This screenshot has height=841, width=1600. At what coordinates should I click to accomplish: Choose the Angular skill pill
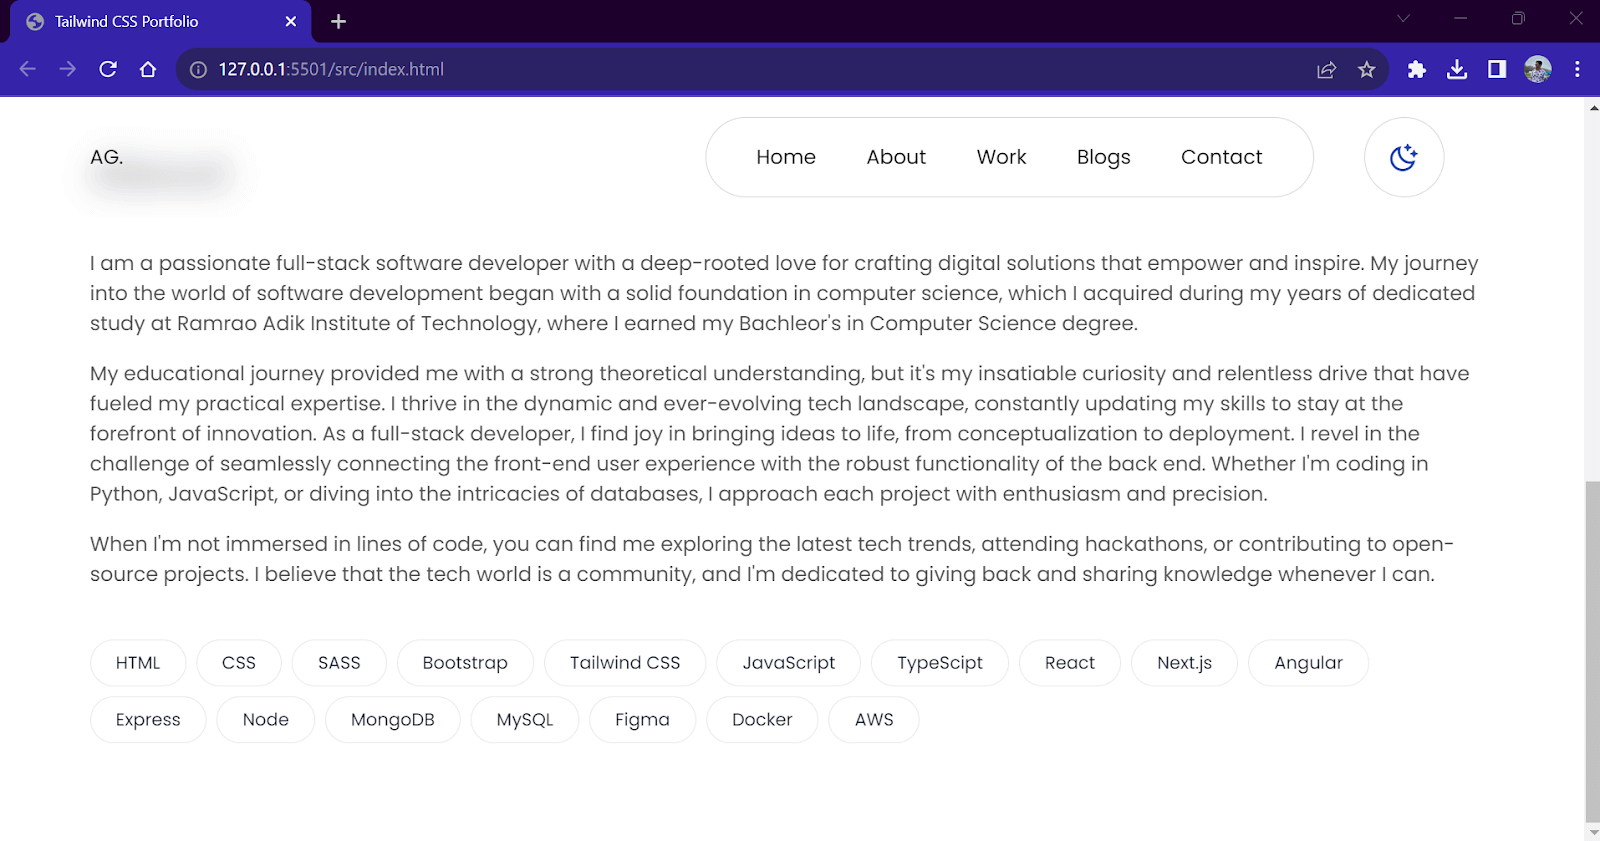click(1309, 663)
